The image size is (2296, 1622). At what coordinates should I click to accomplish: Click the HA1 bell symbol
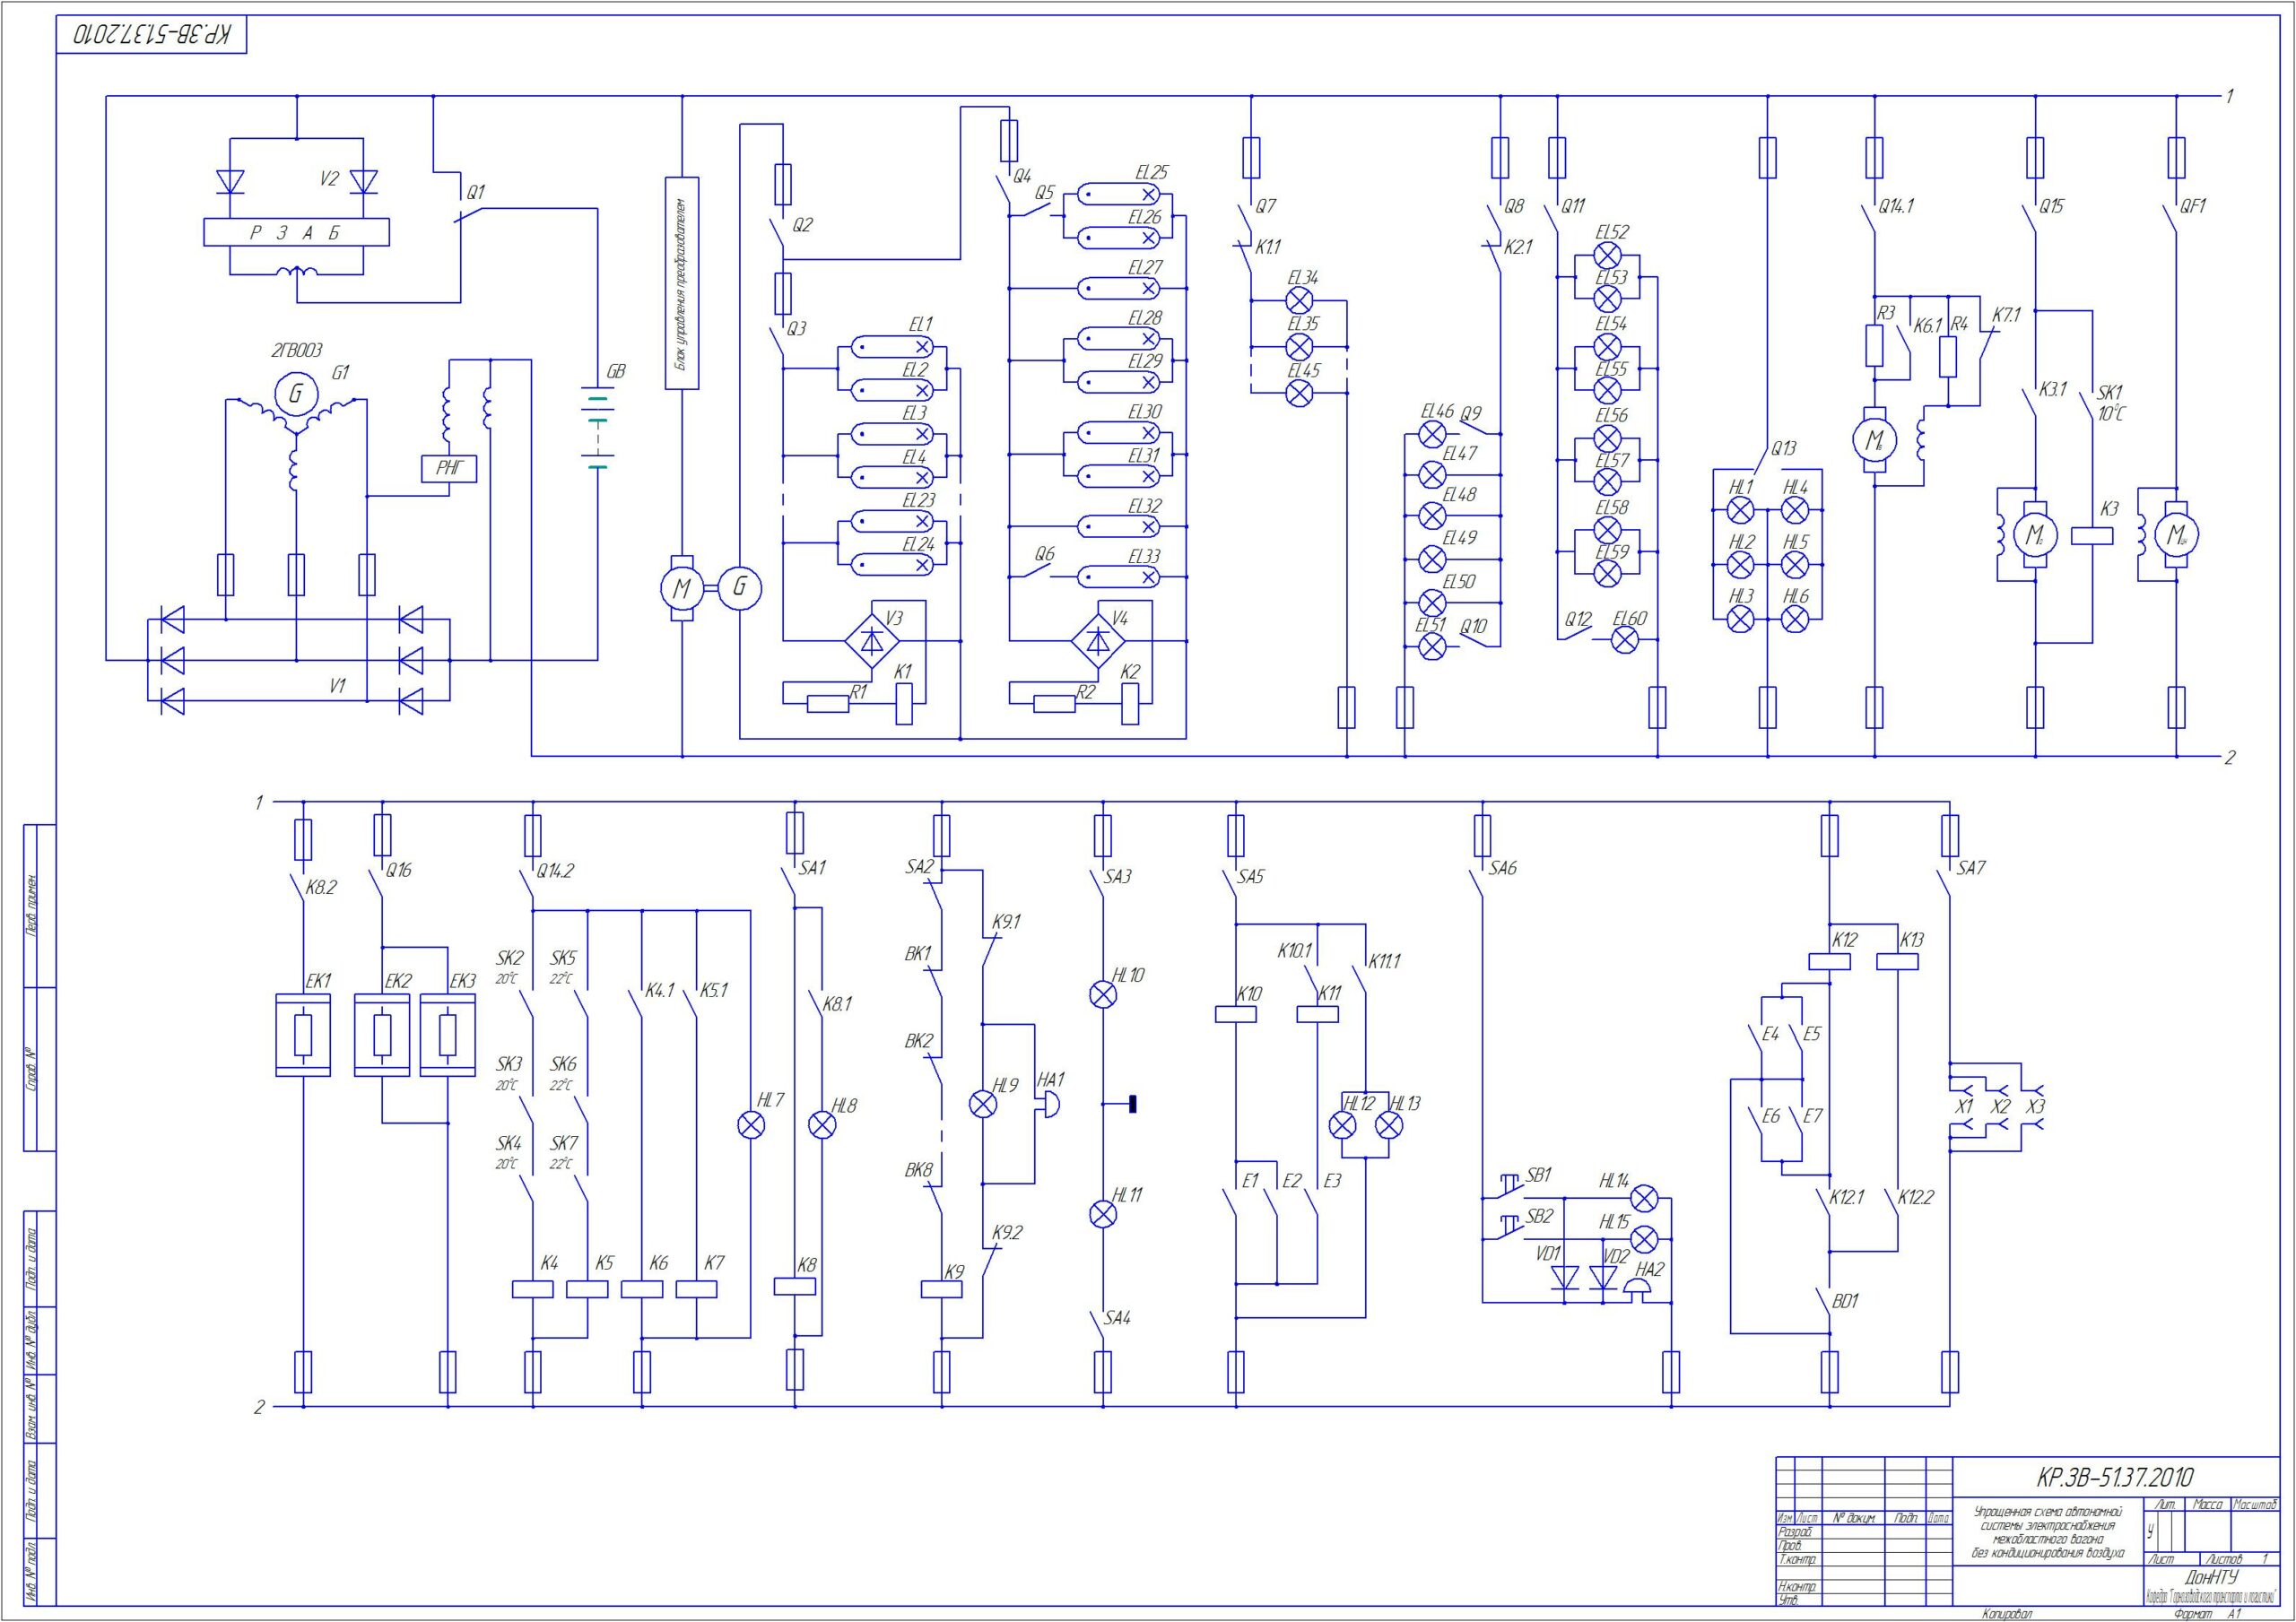click(x=1047, y=1104)
